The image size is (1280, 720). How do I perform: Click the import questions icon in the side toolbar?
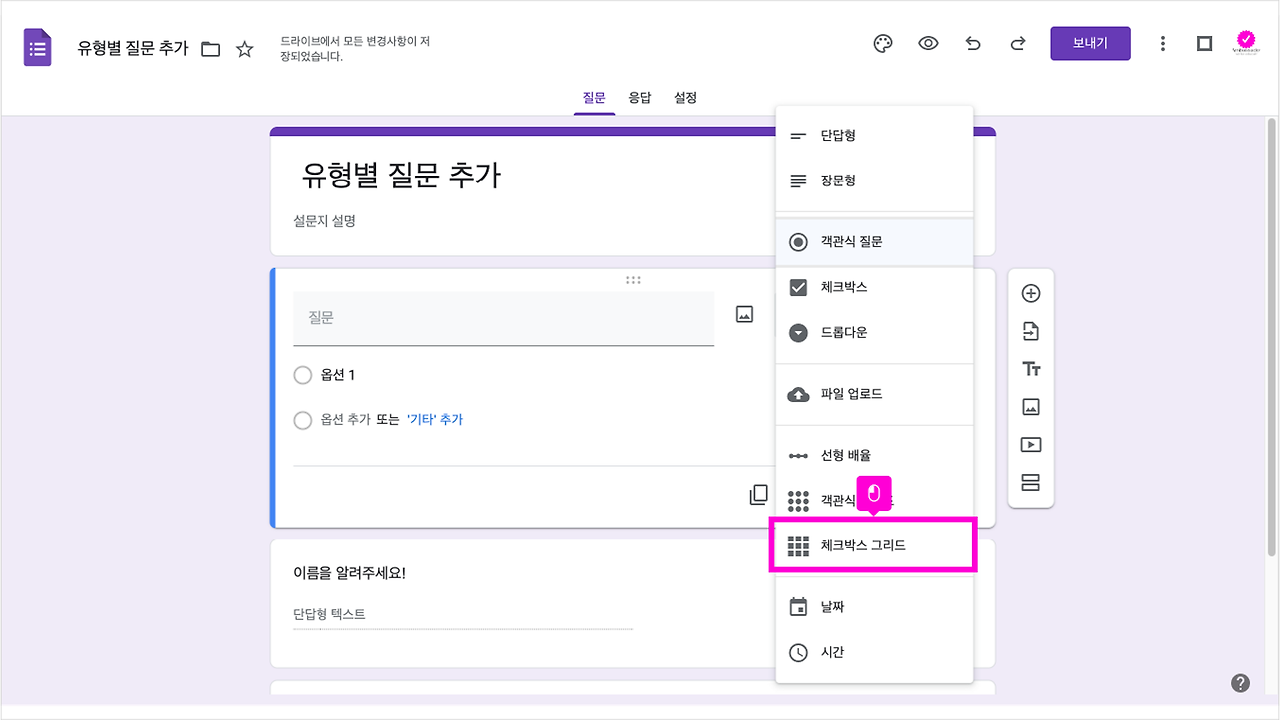coord(1030,331)
